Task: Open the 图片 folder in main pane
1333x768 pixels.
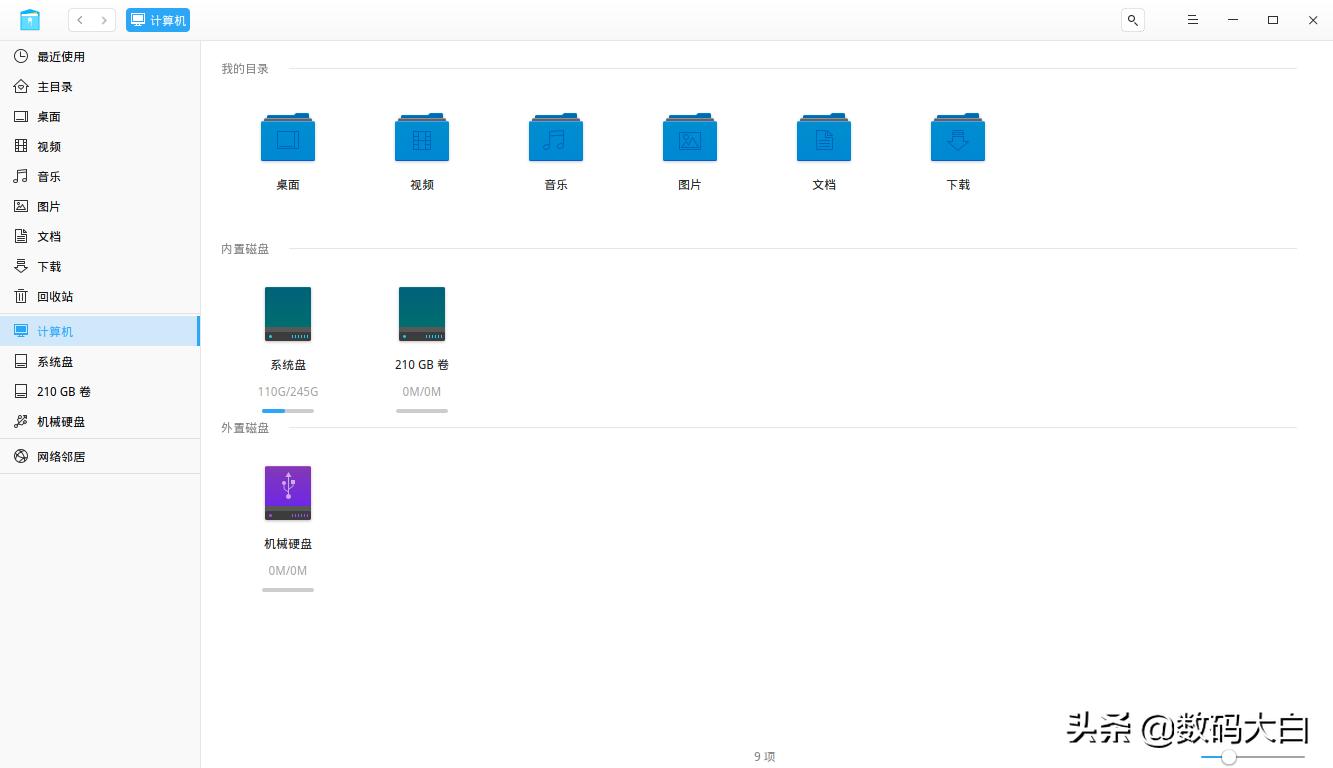Action: (x=690, y=138)
